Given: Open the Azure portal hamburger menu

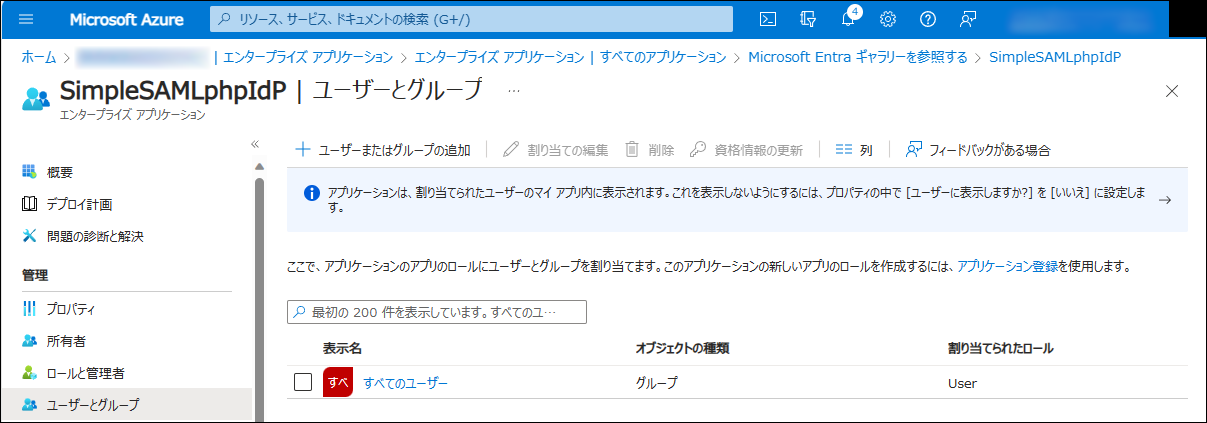Looking at the screenshot, I should click(x=26, y=19).
